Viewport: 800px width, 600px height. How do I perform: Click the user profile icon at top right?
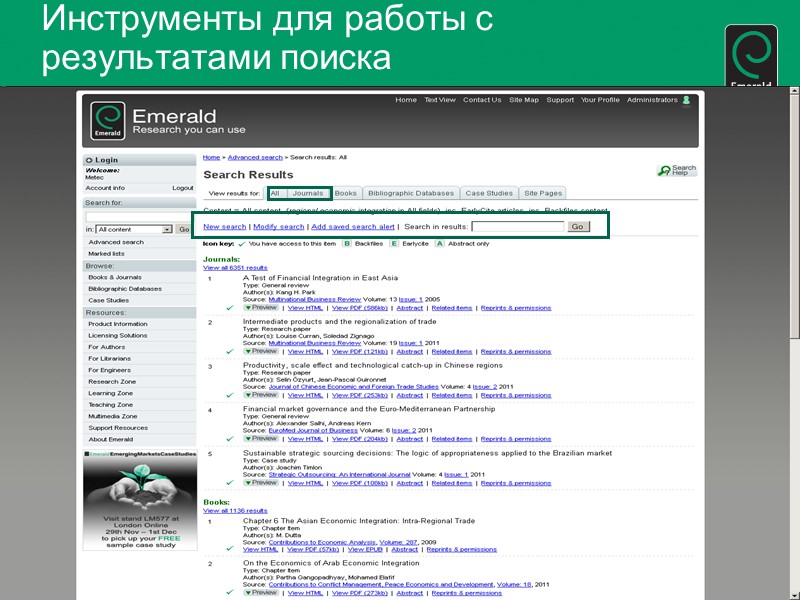(684, 100)
